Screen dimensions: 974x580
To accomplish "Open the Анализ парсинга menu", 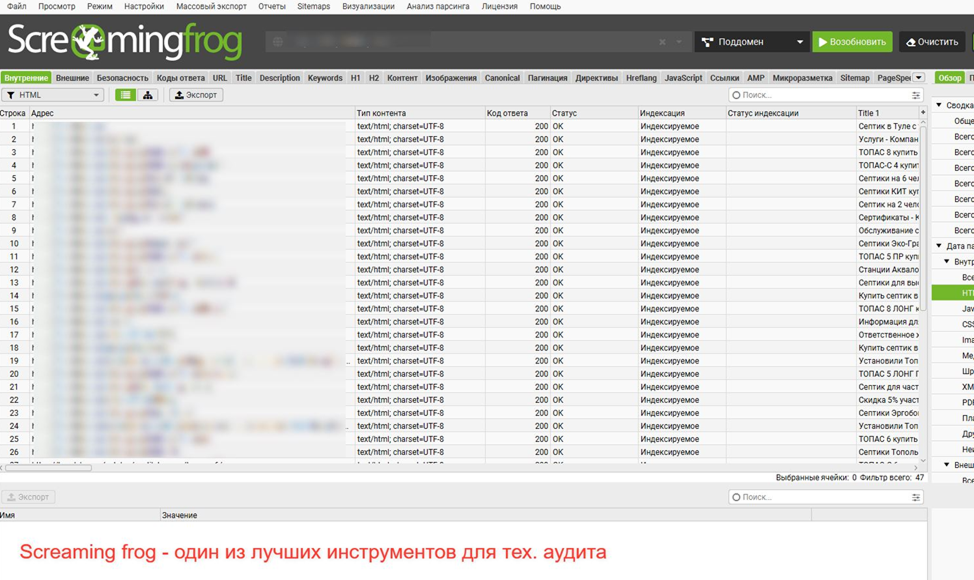I will (x=438, y=6).
